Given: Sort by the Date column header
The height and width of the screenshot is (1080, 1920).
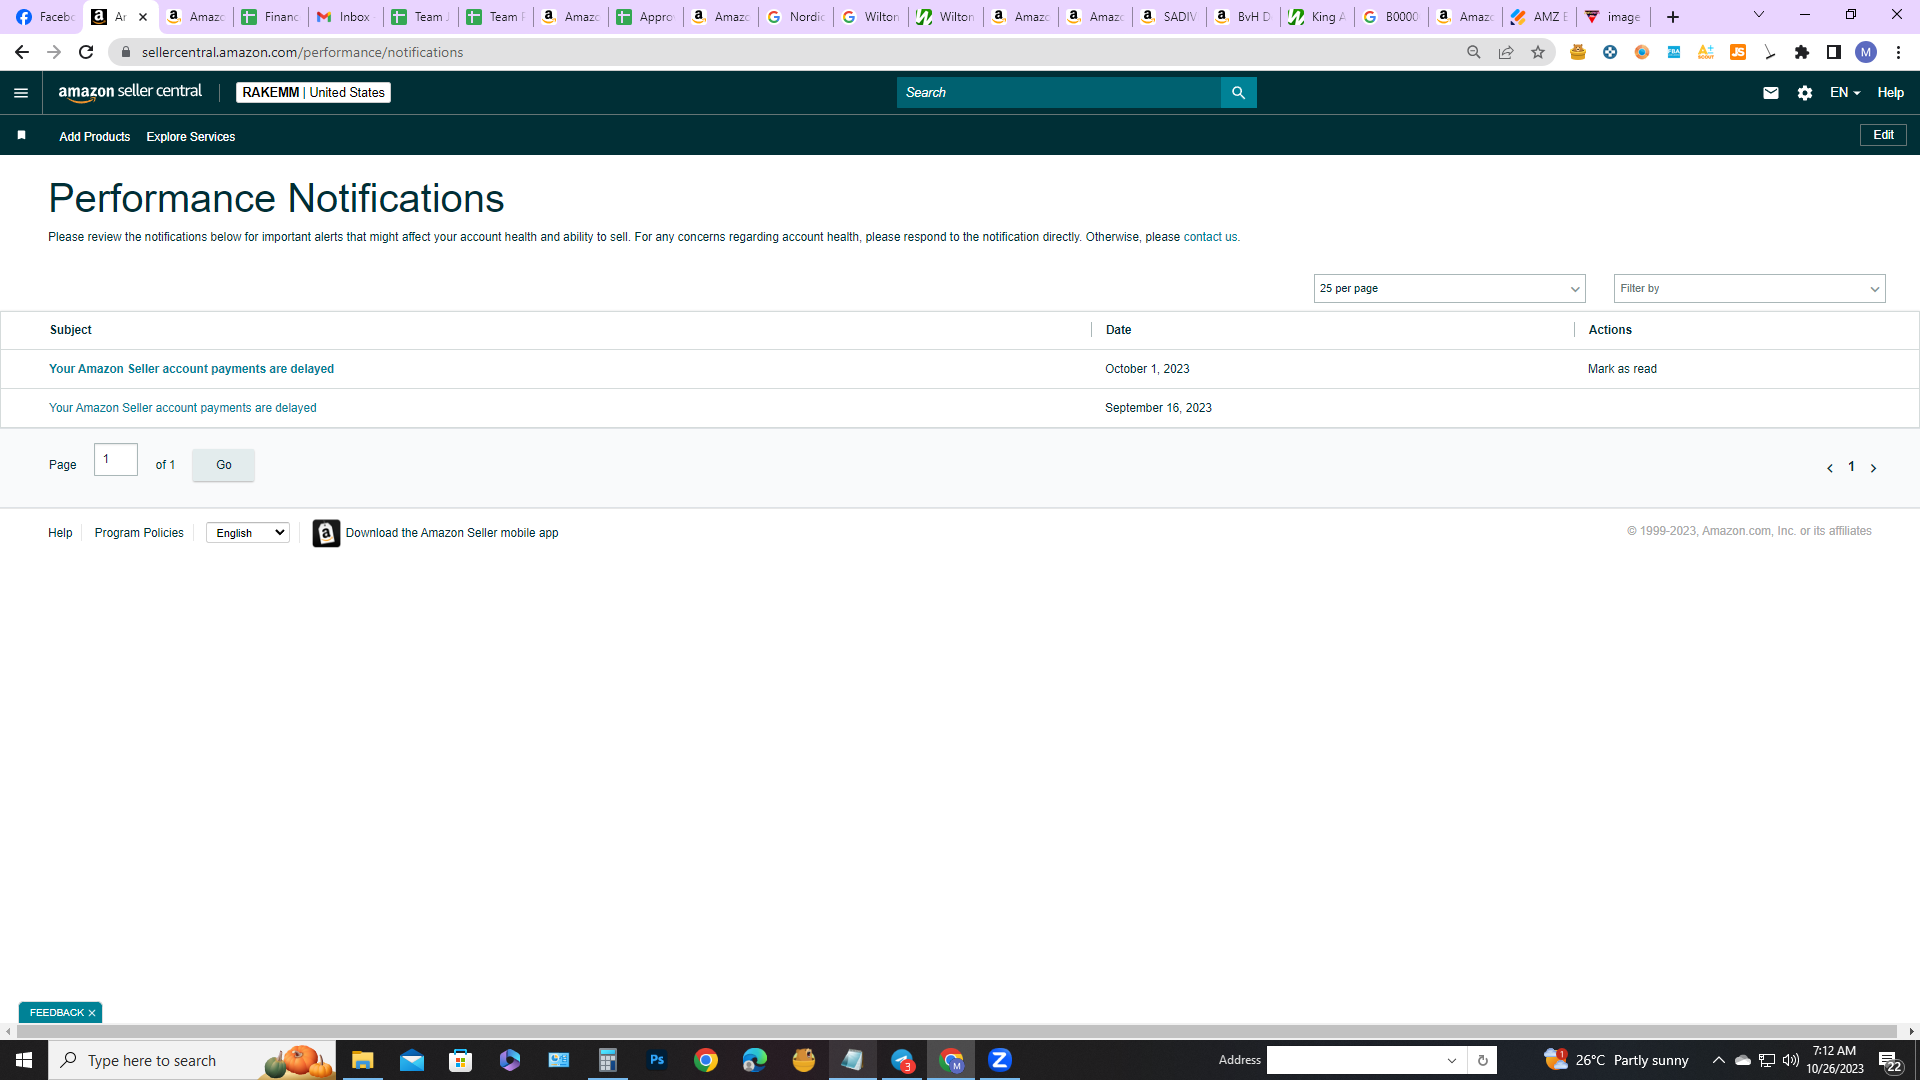Looking at the screenshot, I should coord(1118,330).
